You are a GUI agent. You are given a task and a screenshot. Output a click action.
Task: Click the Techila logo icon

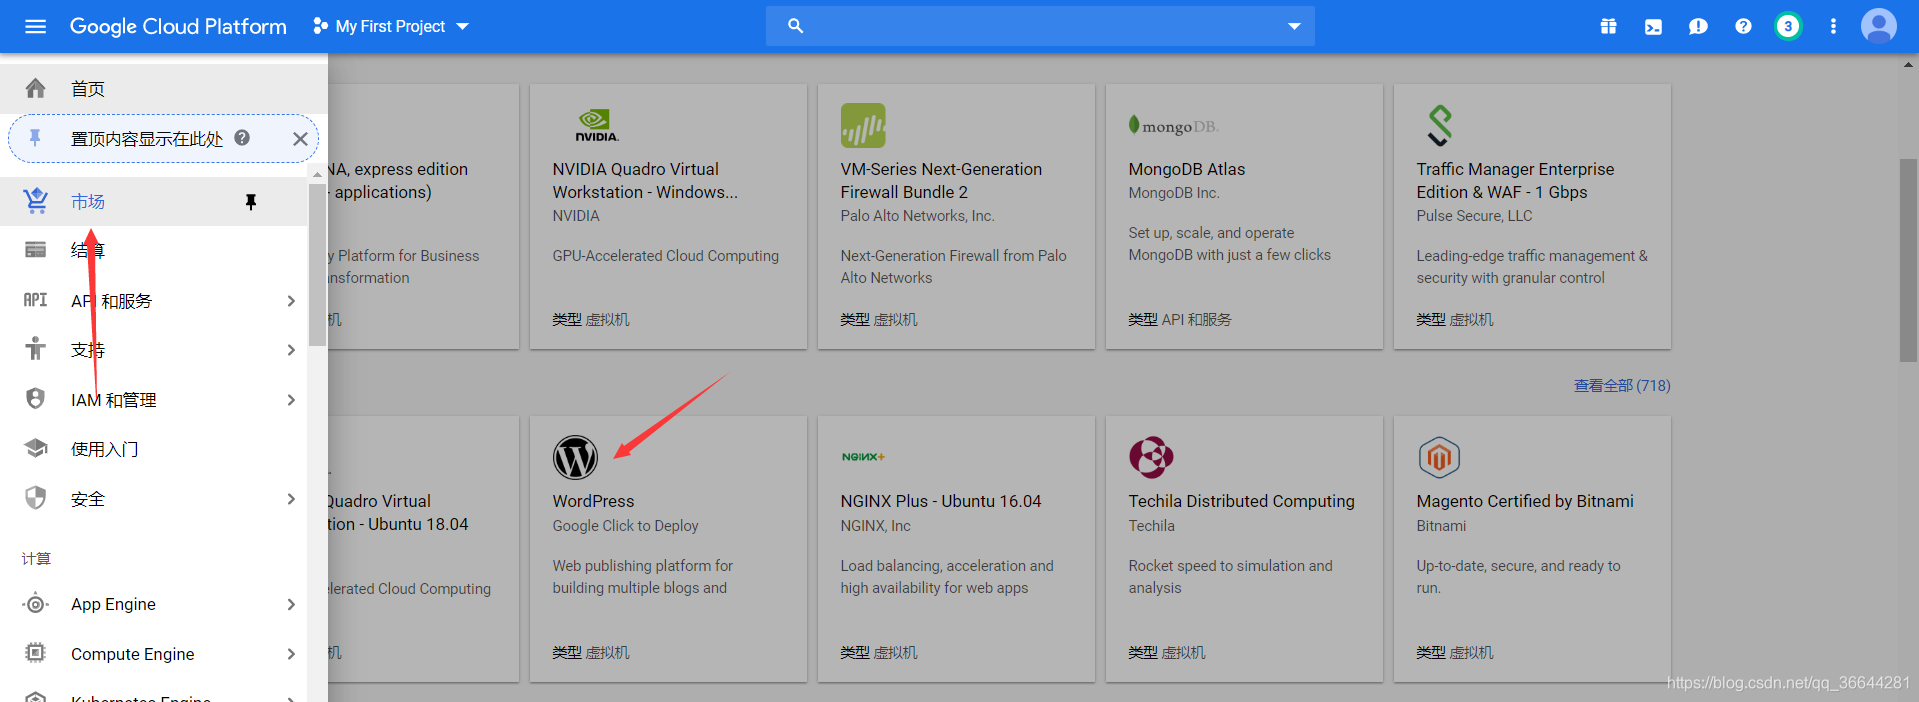point(1151,458)
